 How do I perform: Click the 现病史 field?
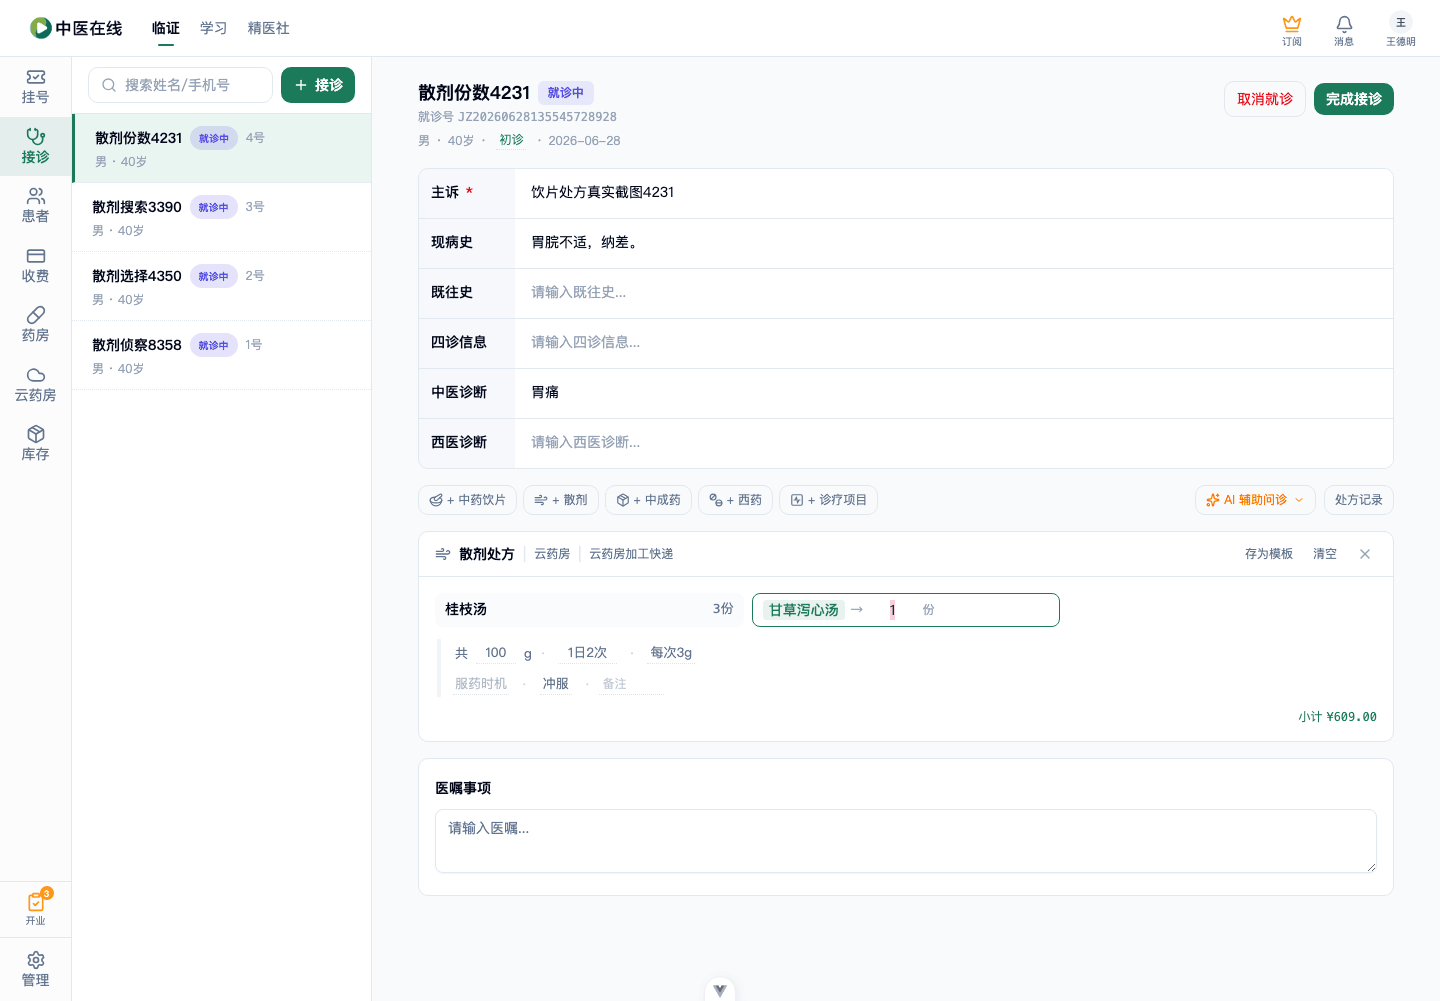tap(953, 243)
